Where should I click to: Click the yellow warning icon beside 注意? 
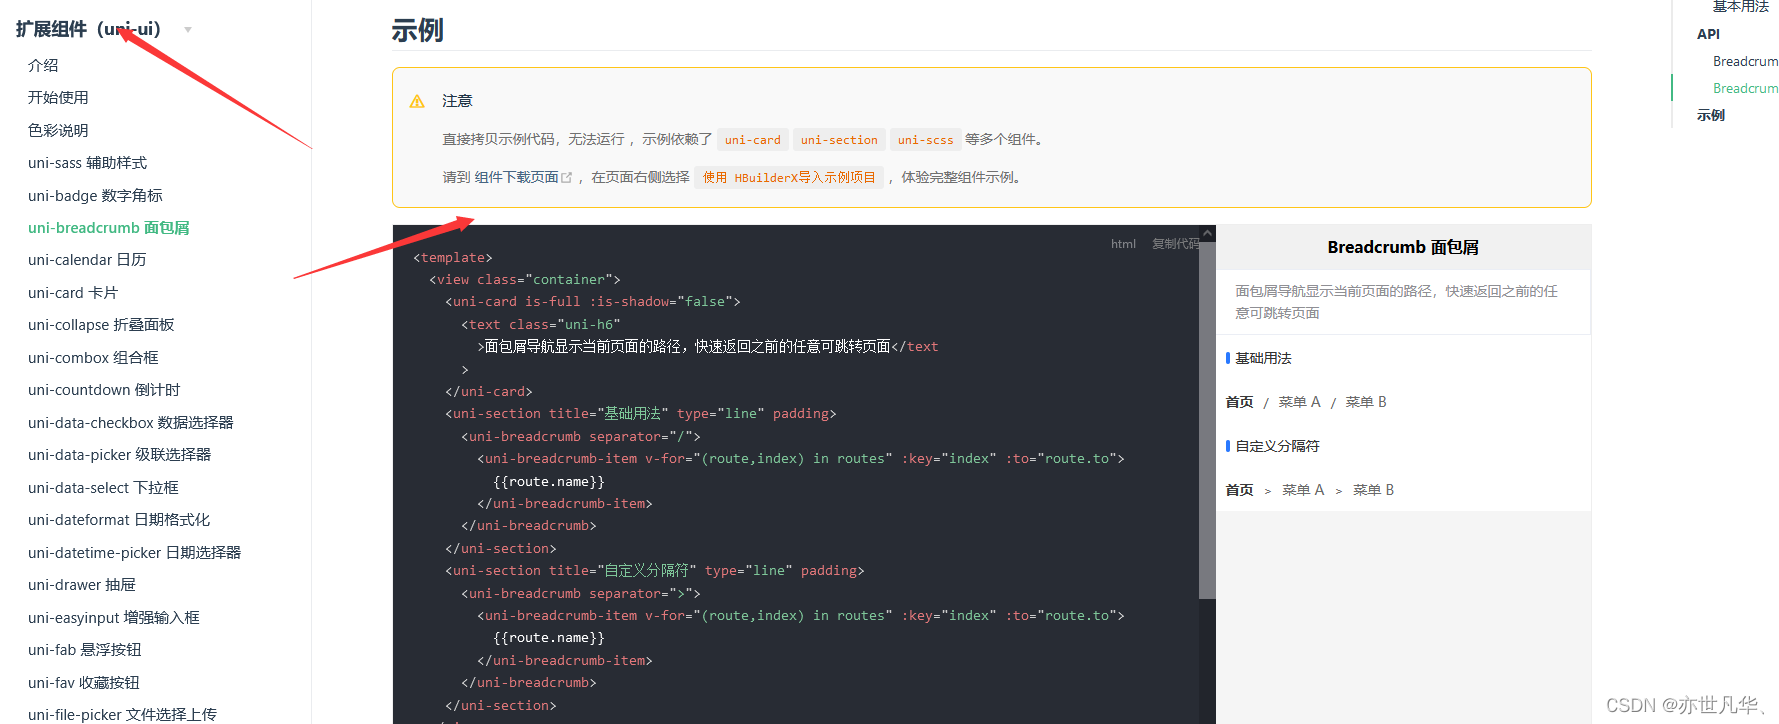tap(417, 101)
